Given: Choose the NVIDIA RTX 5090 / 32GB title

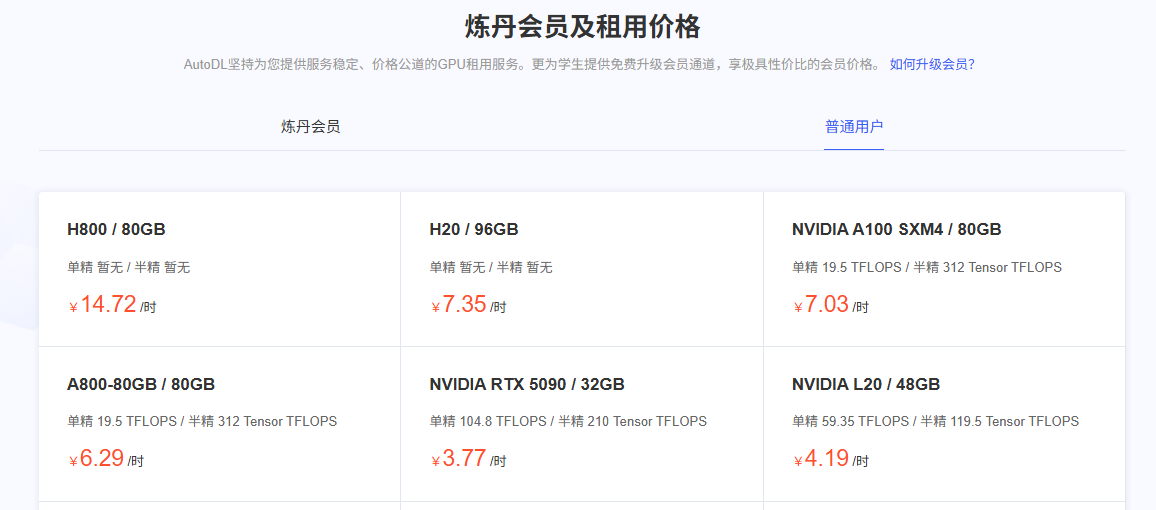Looking at the screenshot, I should coord(527,384).
